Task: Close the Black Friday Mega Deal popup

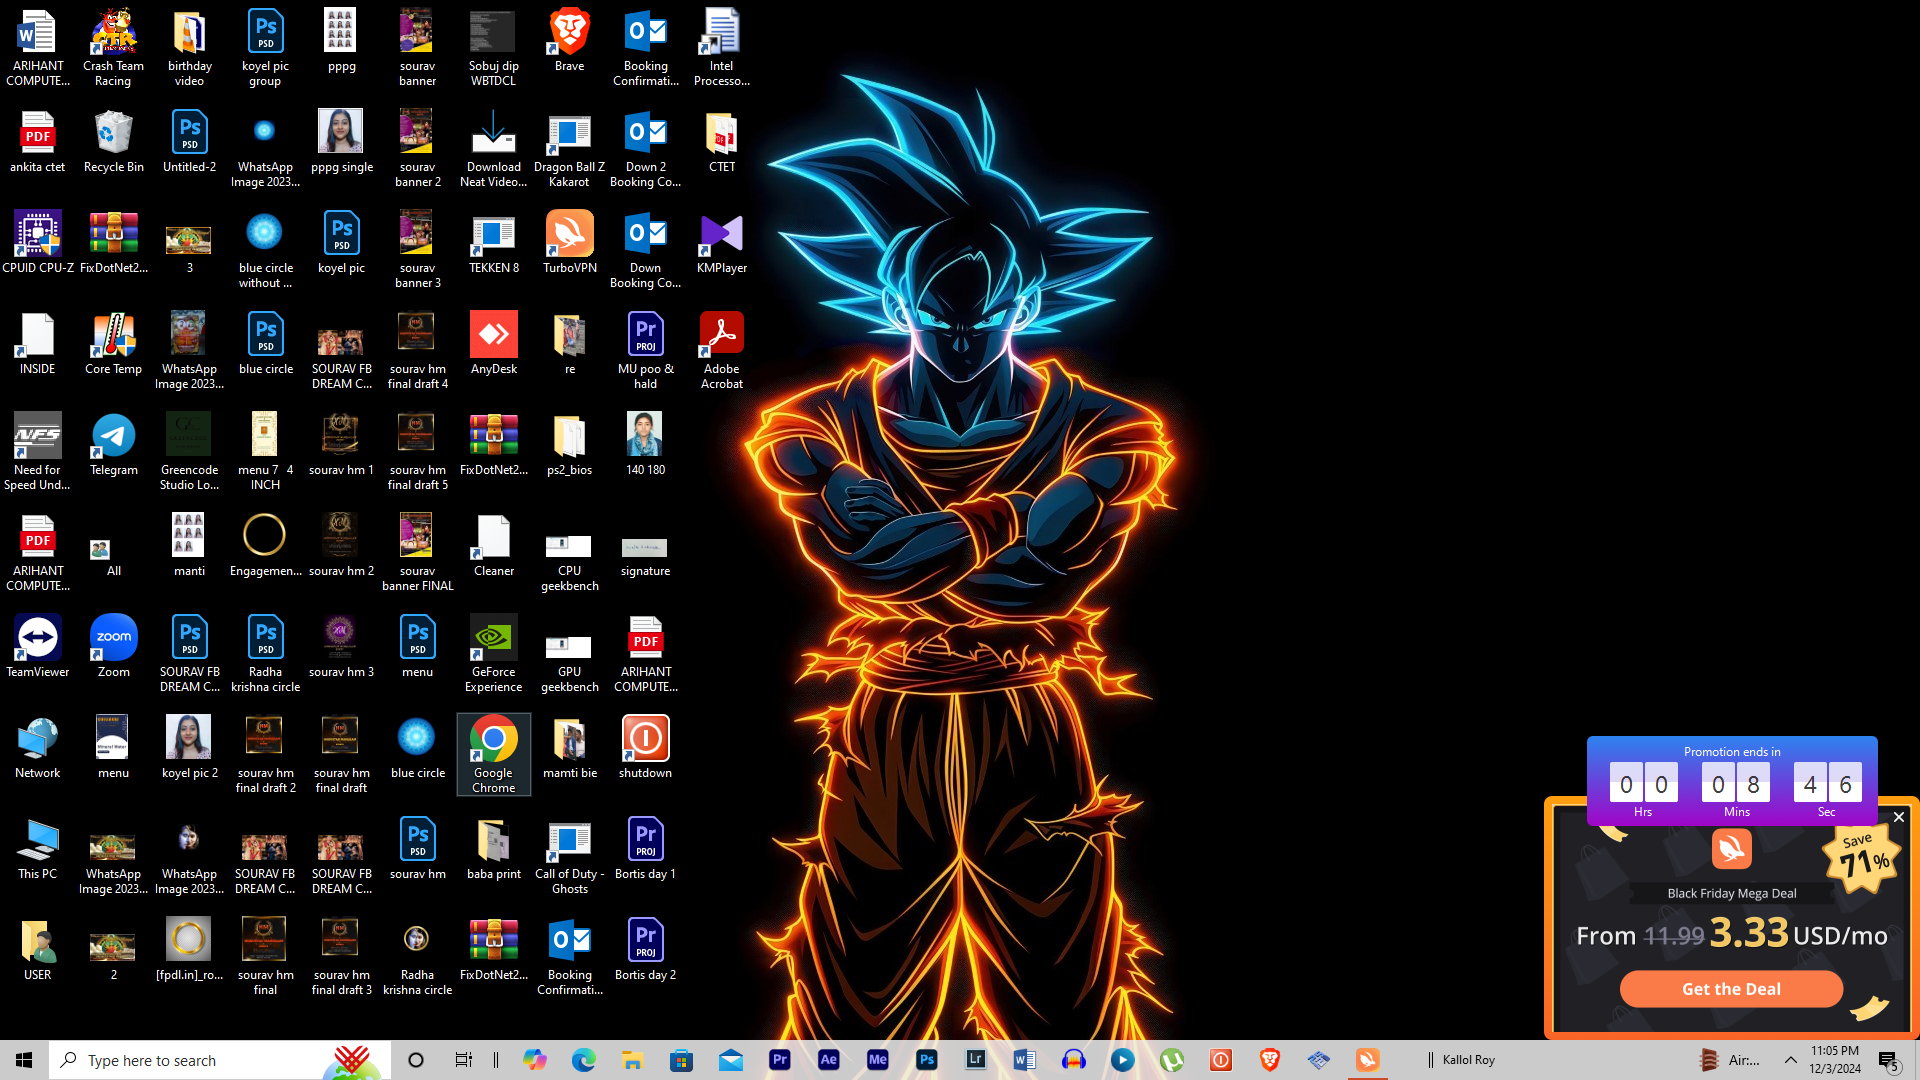Action: tap(1898, 817)
